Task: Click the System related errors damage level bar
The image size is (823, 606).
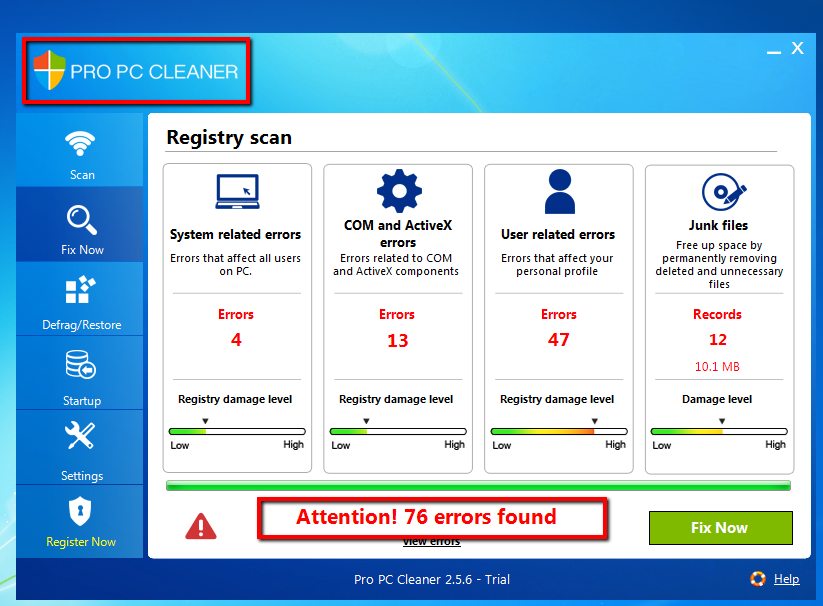Action: [237, 431]
